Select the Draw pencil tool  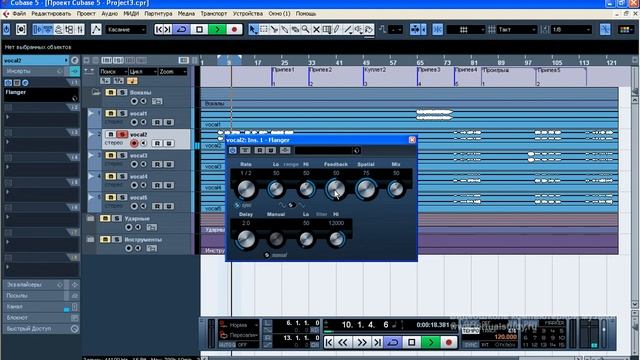[337, 29]
